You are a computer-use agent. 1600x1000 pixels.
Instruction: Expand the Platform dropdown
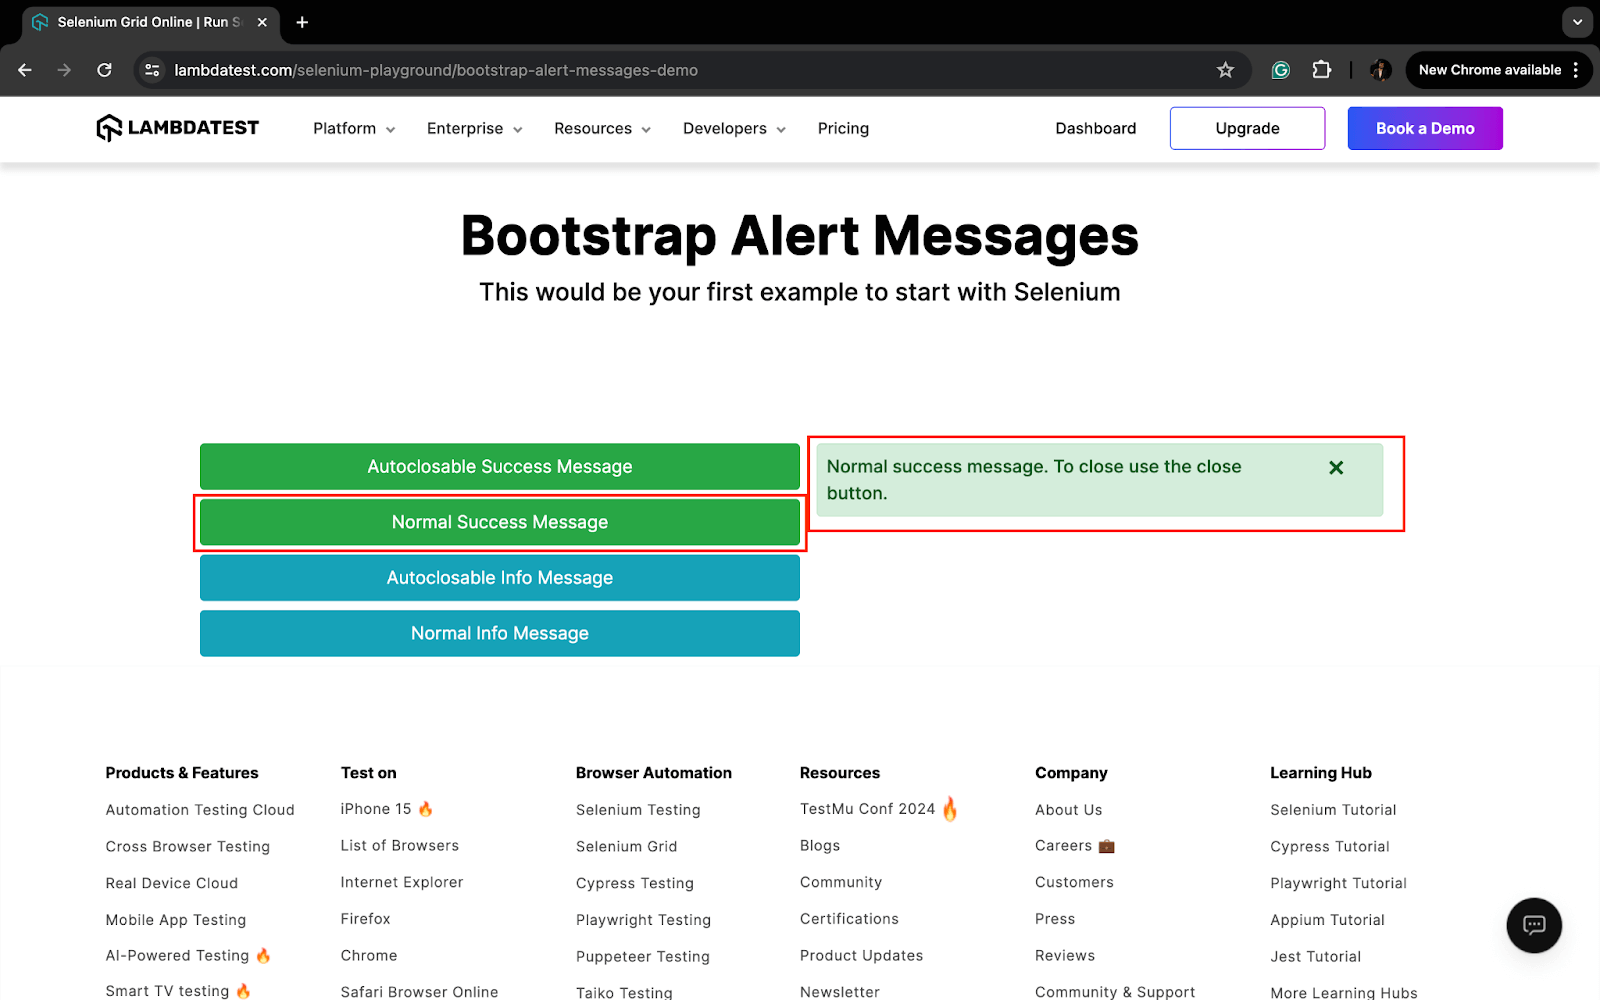coord(352,128)
